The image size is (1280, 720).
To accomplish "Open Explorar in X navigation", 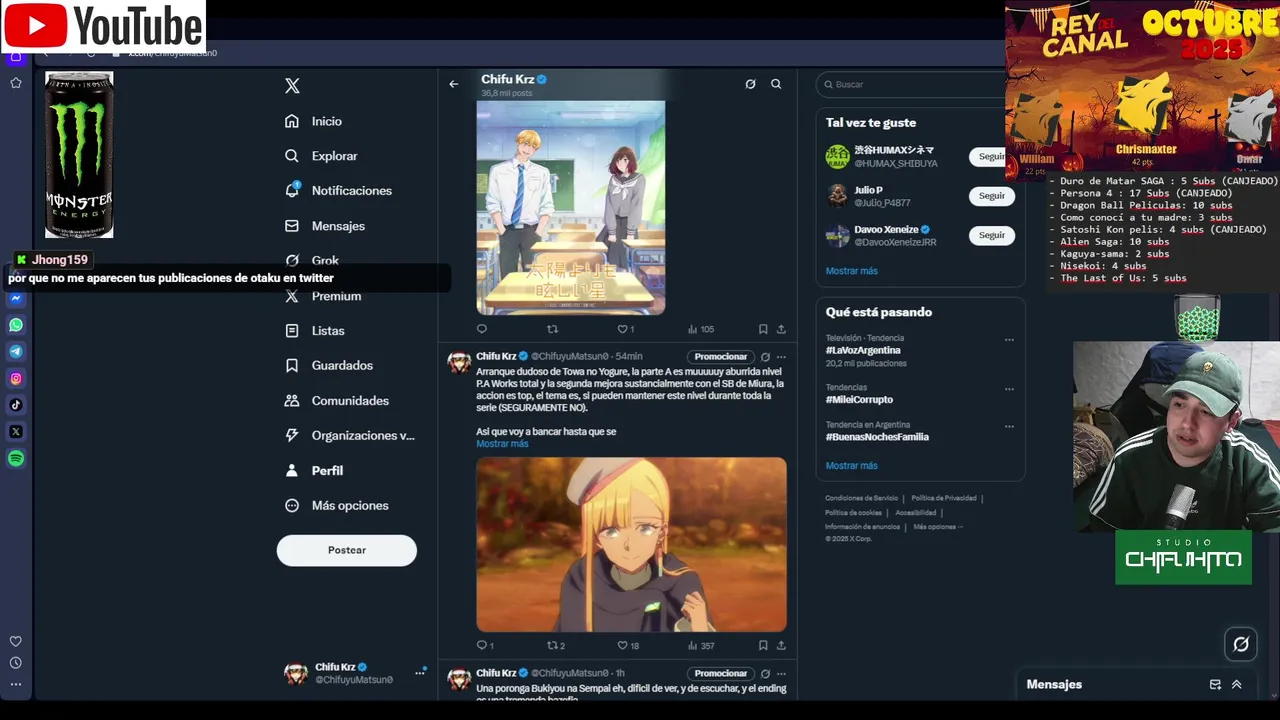I will pyautogui.click(x=321, y=156).
